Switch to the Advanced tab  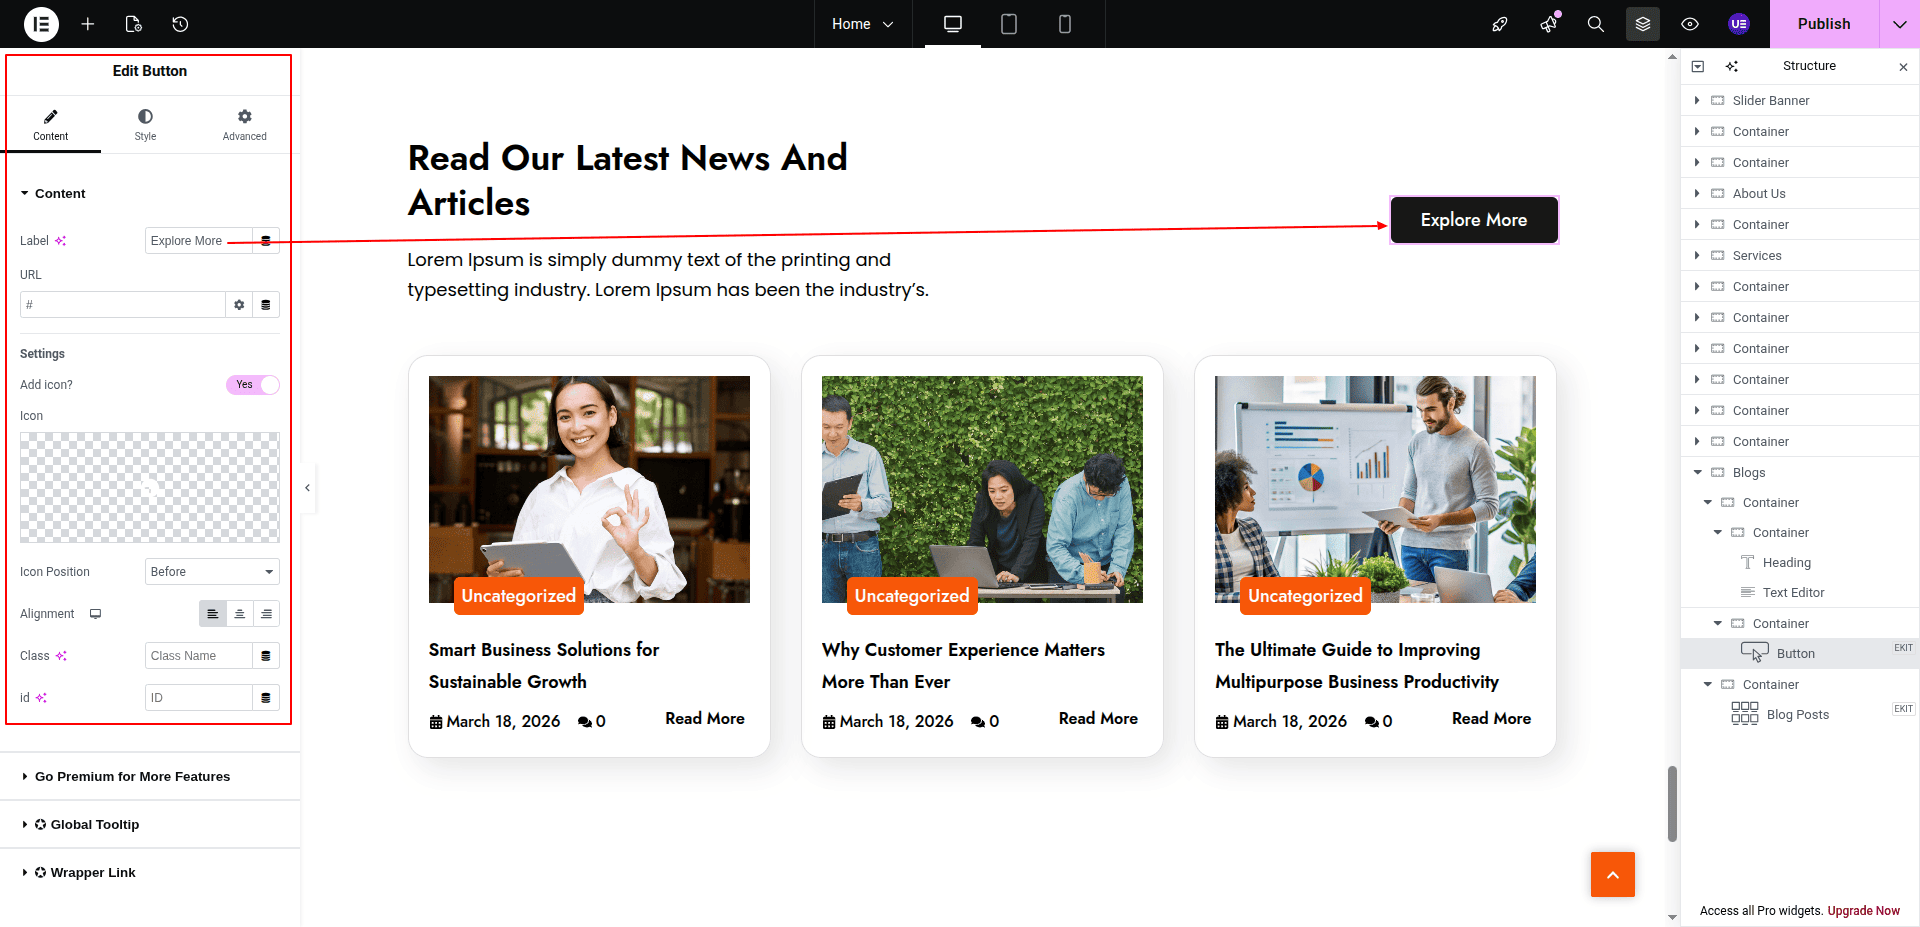point(245,125)
